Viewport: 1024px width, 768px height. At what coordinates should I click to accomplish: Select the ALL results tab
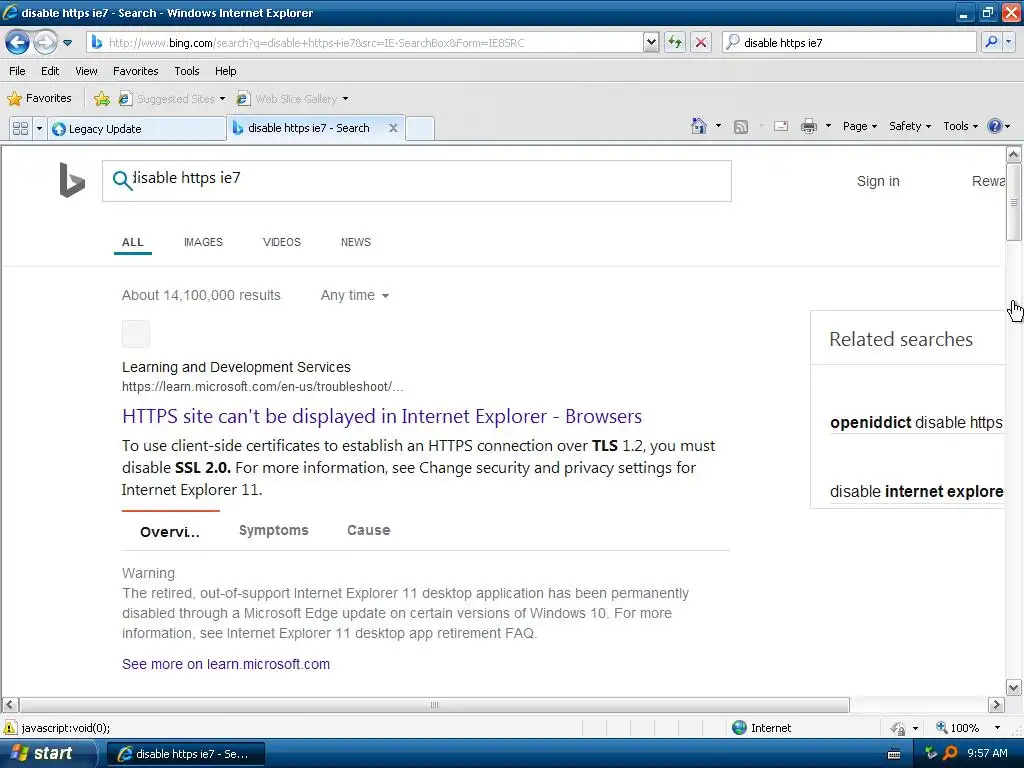(x=133, y=242)
